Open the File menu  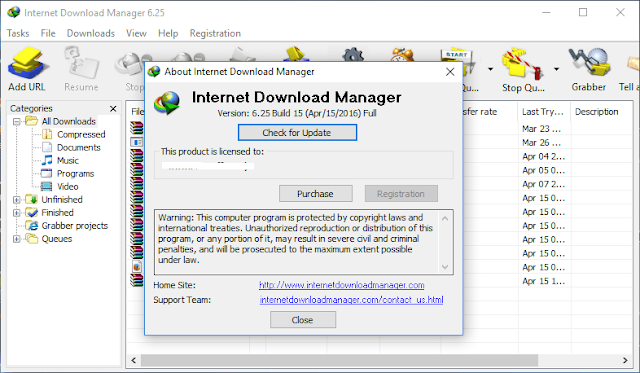(48, 33)
